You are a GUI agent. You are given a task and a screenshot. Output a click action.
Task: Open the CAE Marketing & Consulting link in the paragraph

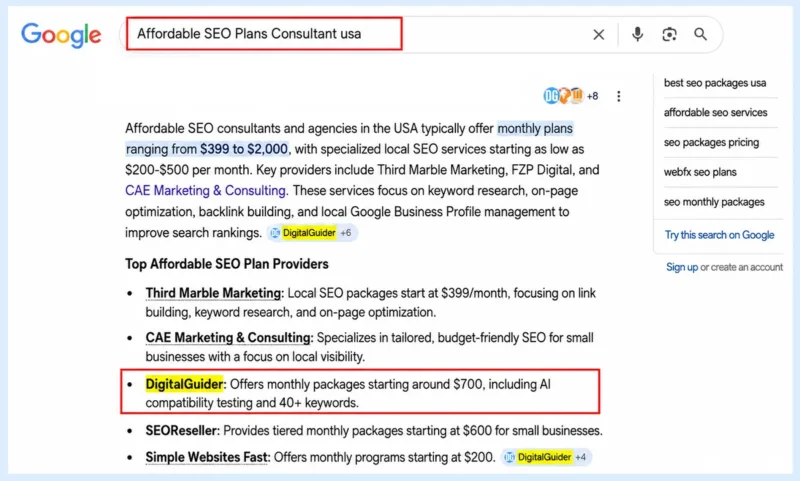(206, 190)
